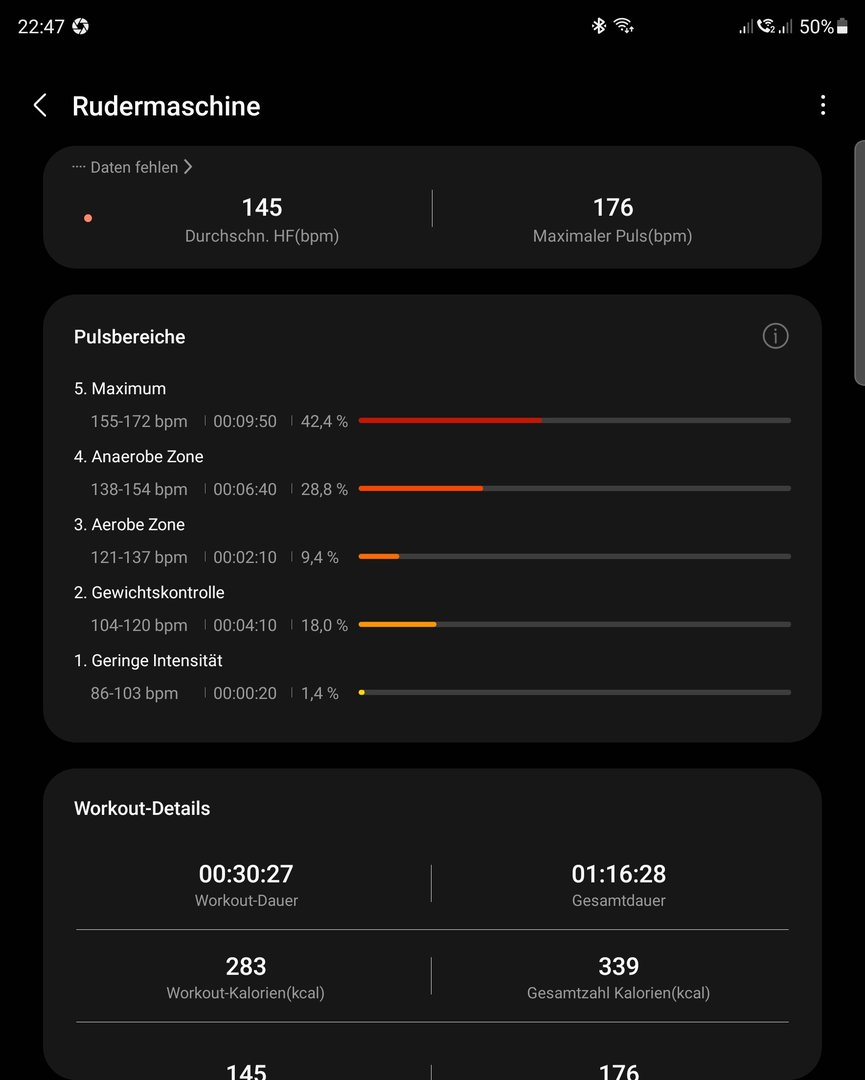Viewport: 865px width, 1080px height.
Task: Expand the Daten fehlen chevron
Action: [187, 167]
